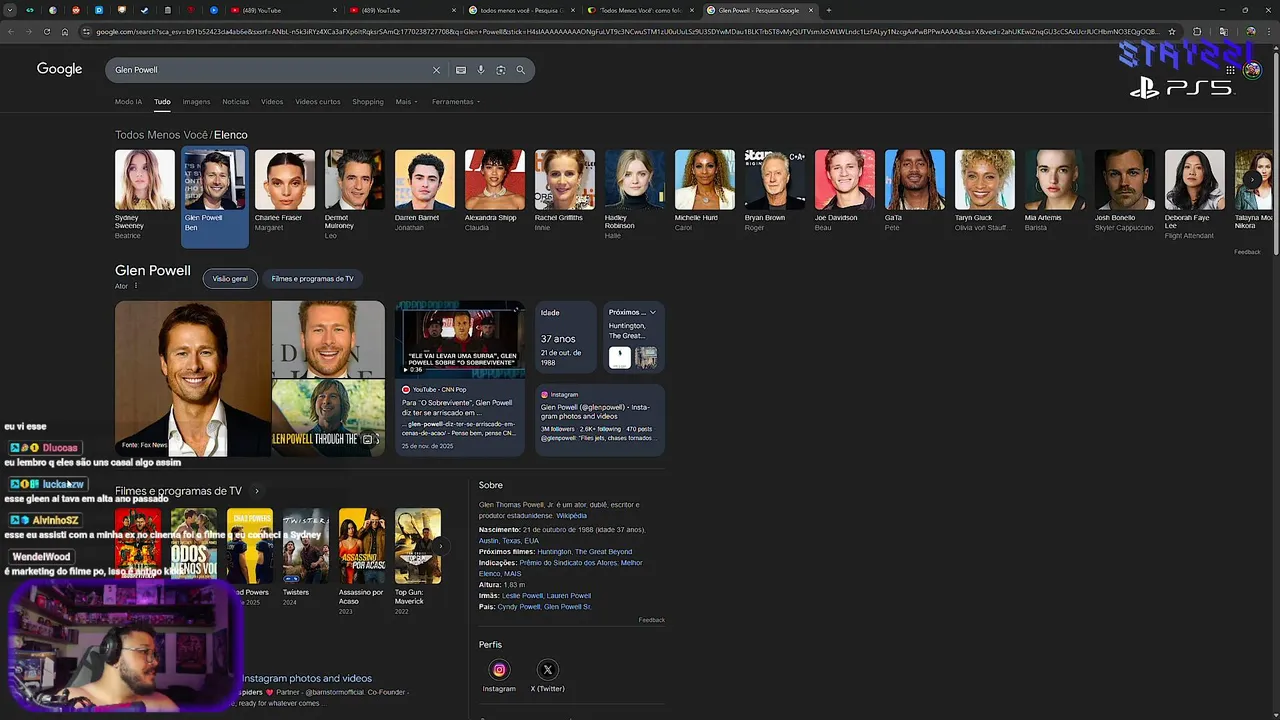
Task: Expand the Mais dropdown
Action: [x=405, y=101]
